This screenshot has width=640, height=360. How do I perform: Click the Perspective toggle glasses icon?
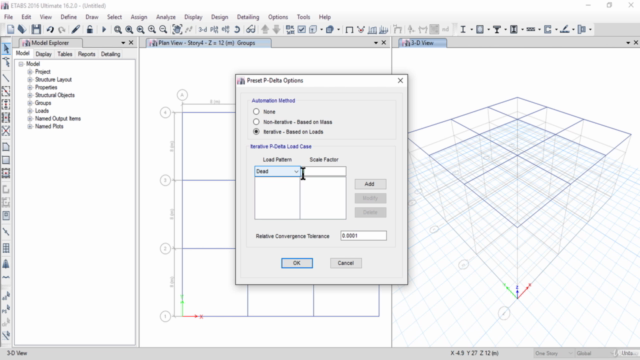[x=250, y=29]
